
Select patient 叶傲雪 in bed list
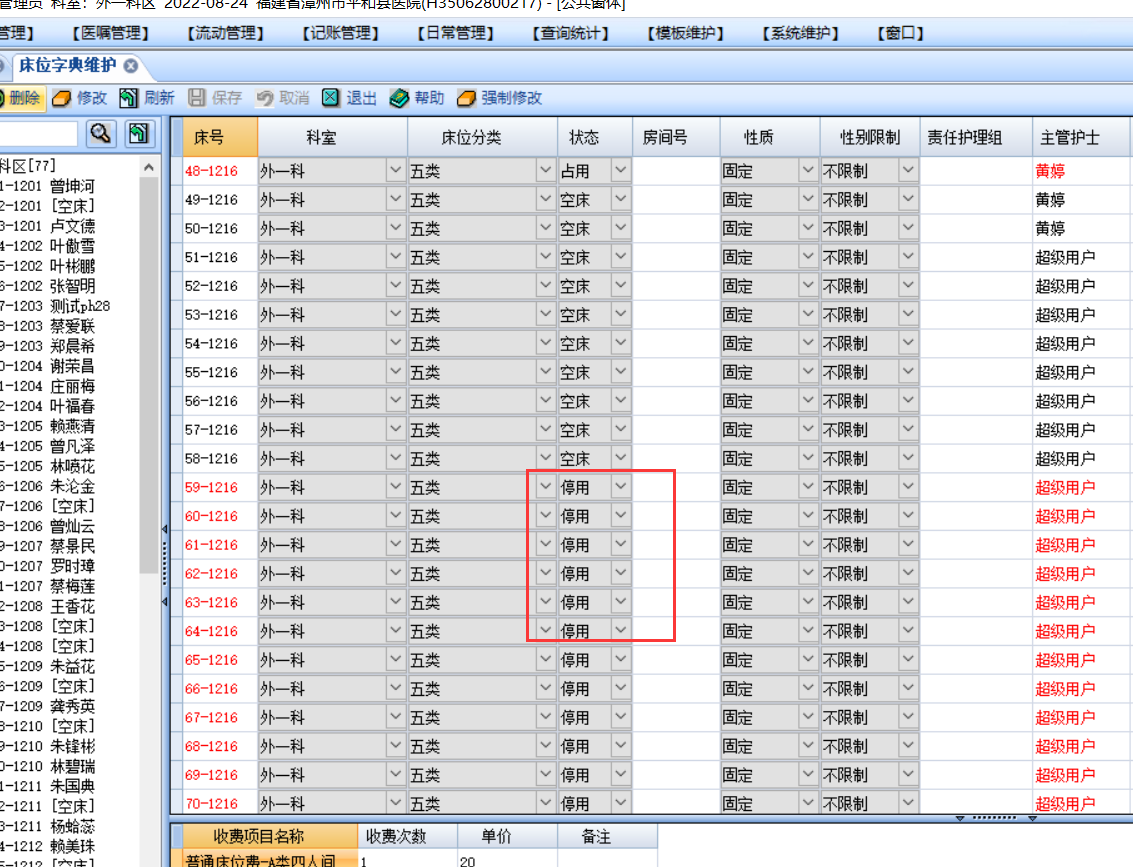coord(48,246)
